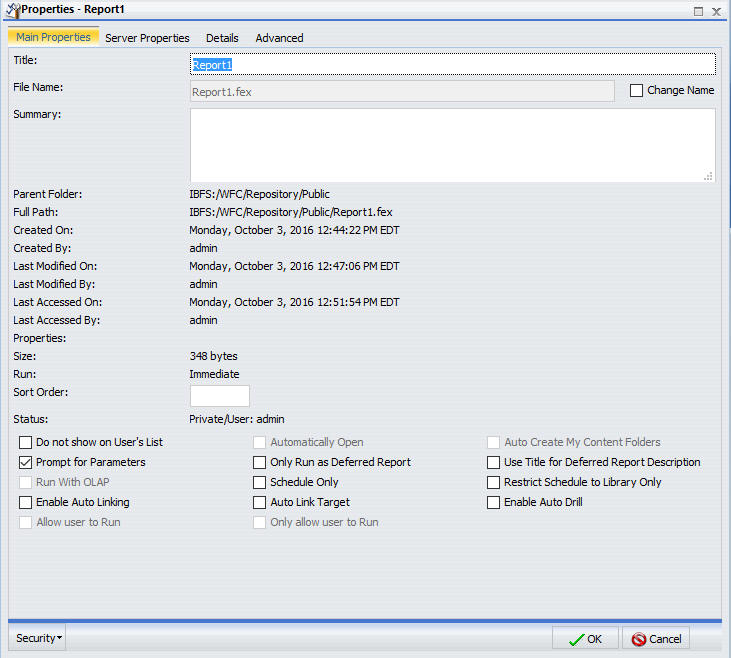The height and width of the screenshot is (658, 731).
Task: Click the Full Path value ending Report1.fex
Action: pos(290,212)
